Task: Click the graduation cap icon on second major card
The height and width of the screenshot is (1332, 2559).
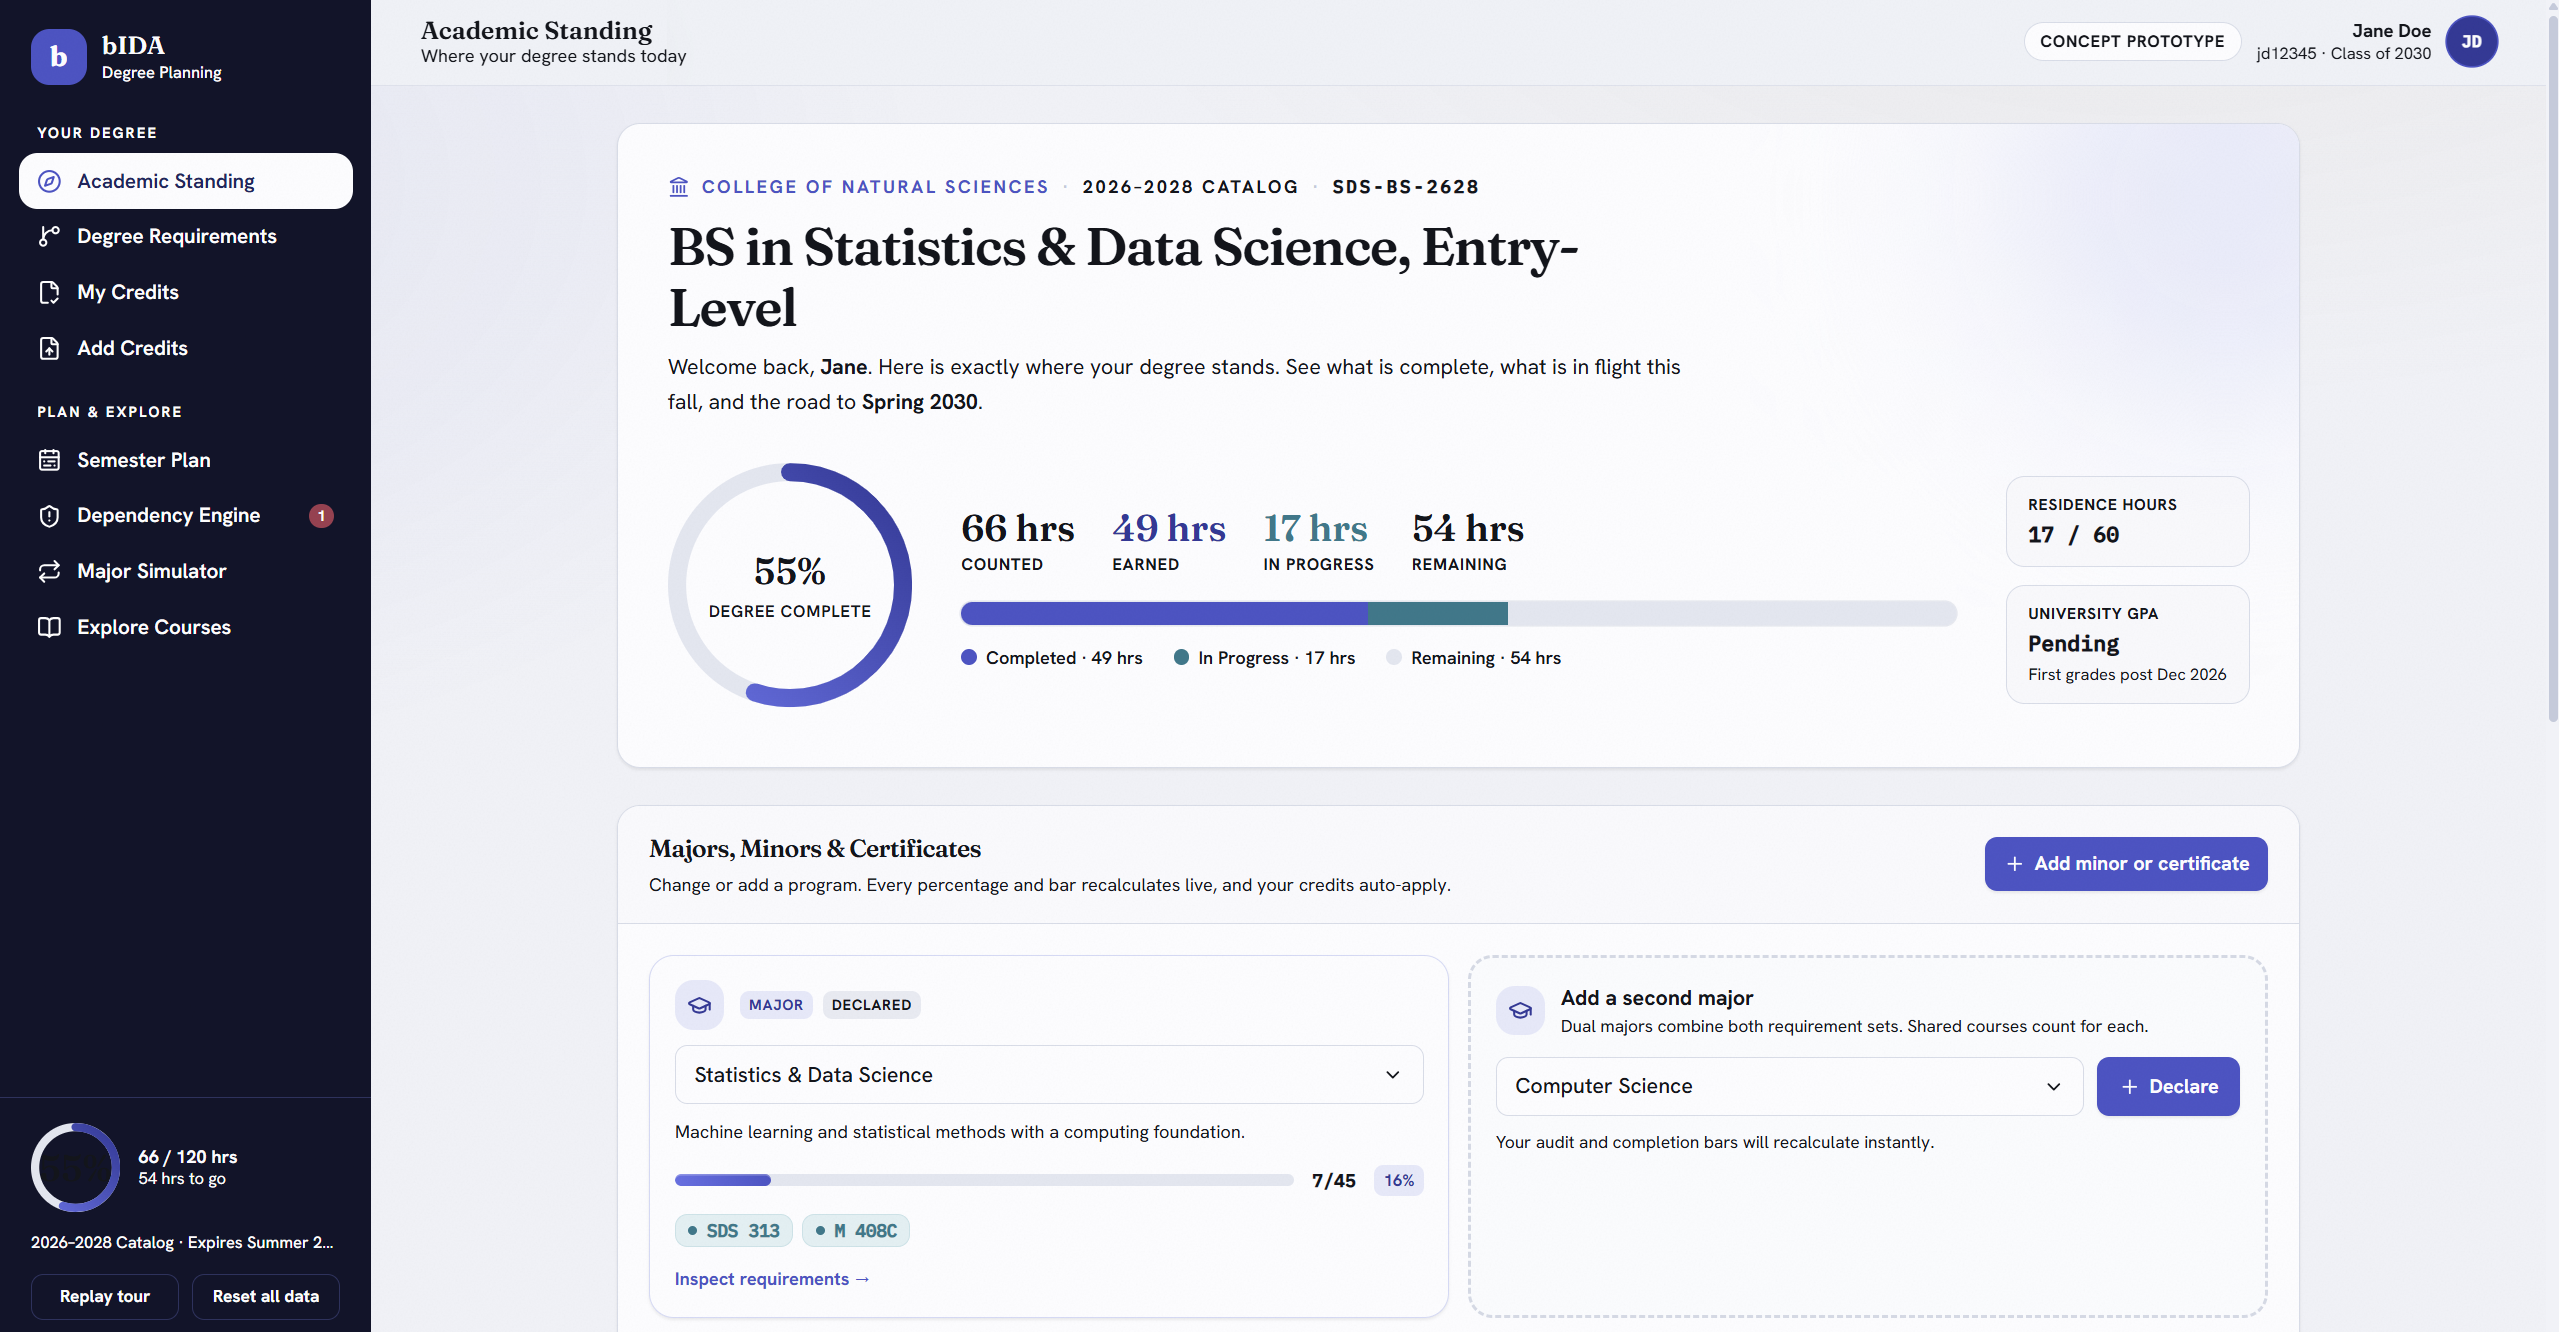Action: [1520, 1010]
